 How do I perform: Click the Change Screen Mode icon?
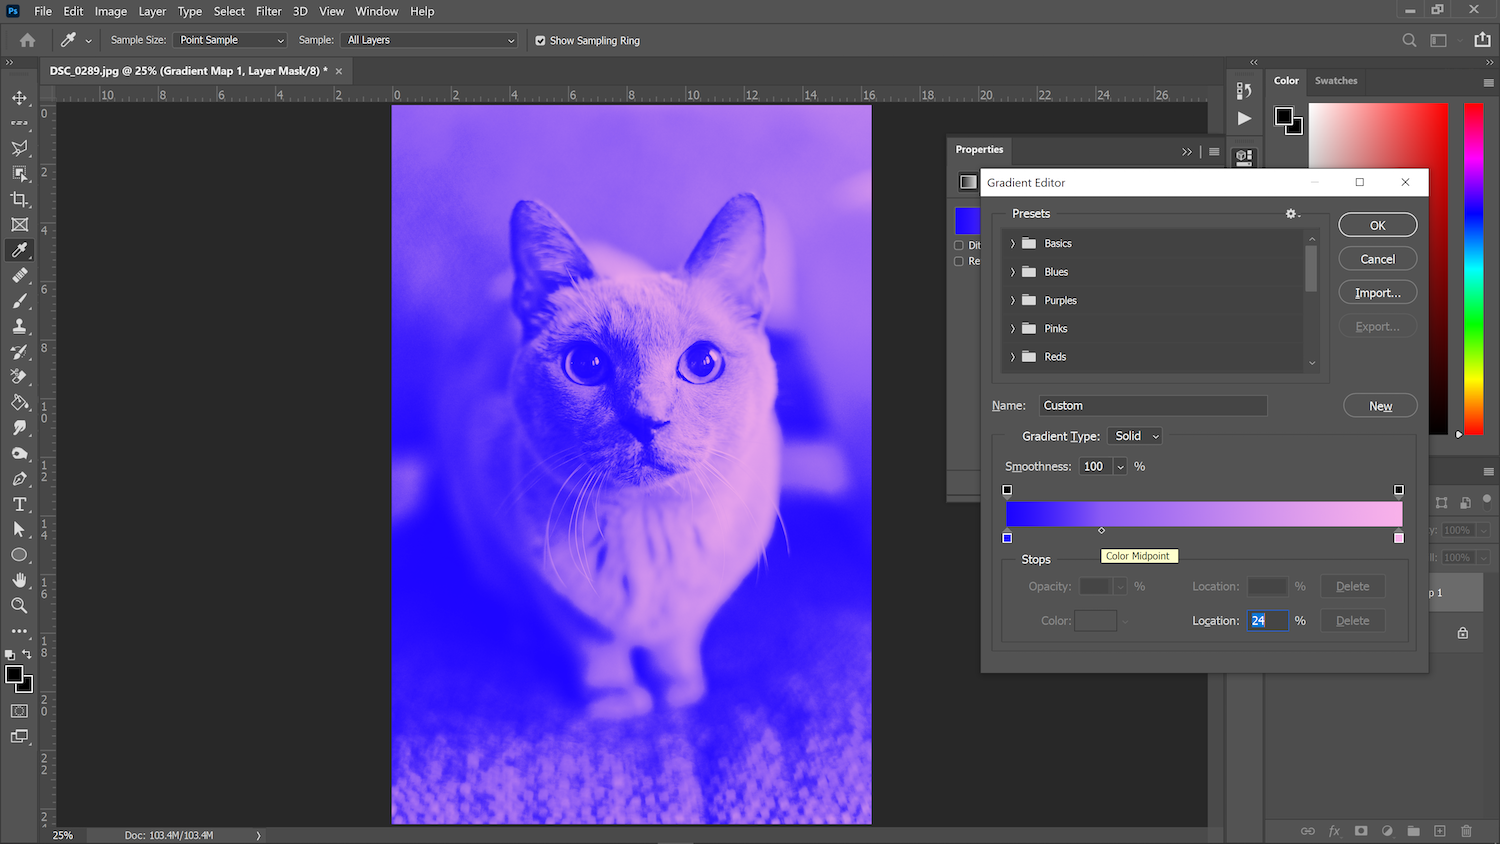(x=19, y=736)
